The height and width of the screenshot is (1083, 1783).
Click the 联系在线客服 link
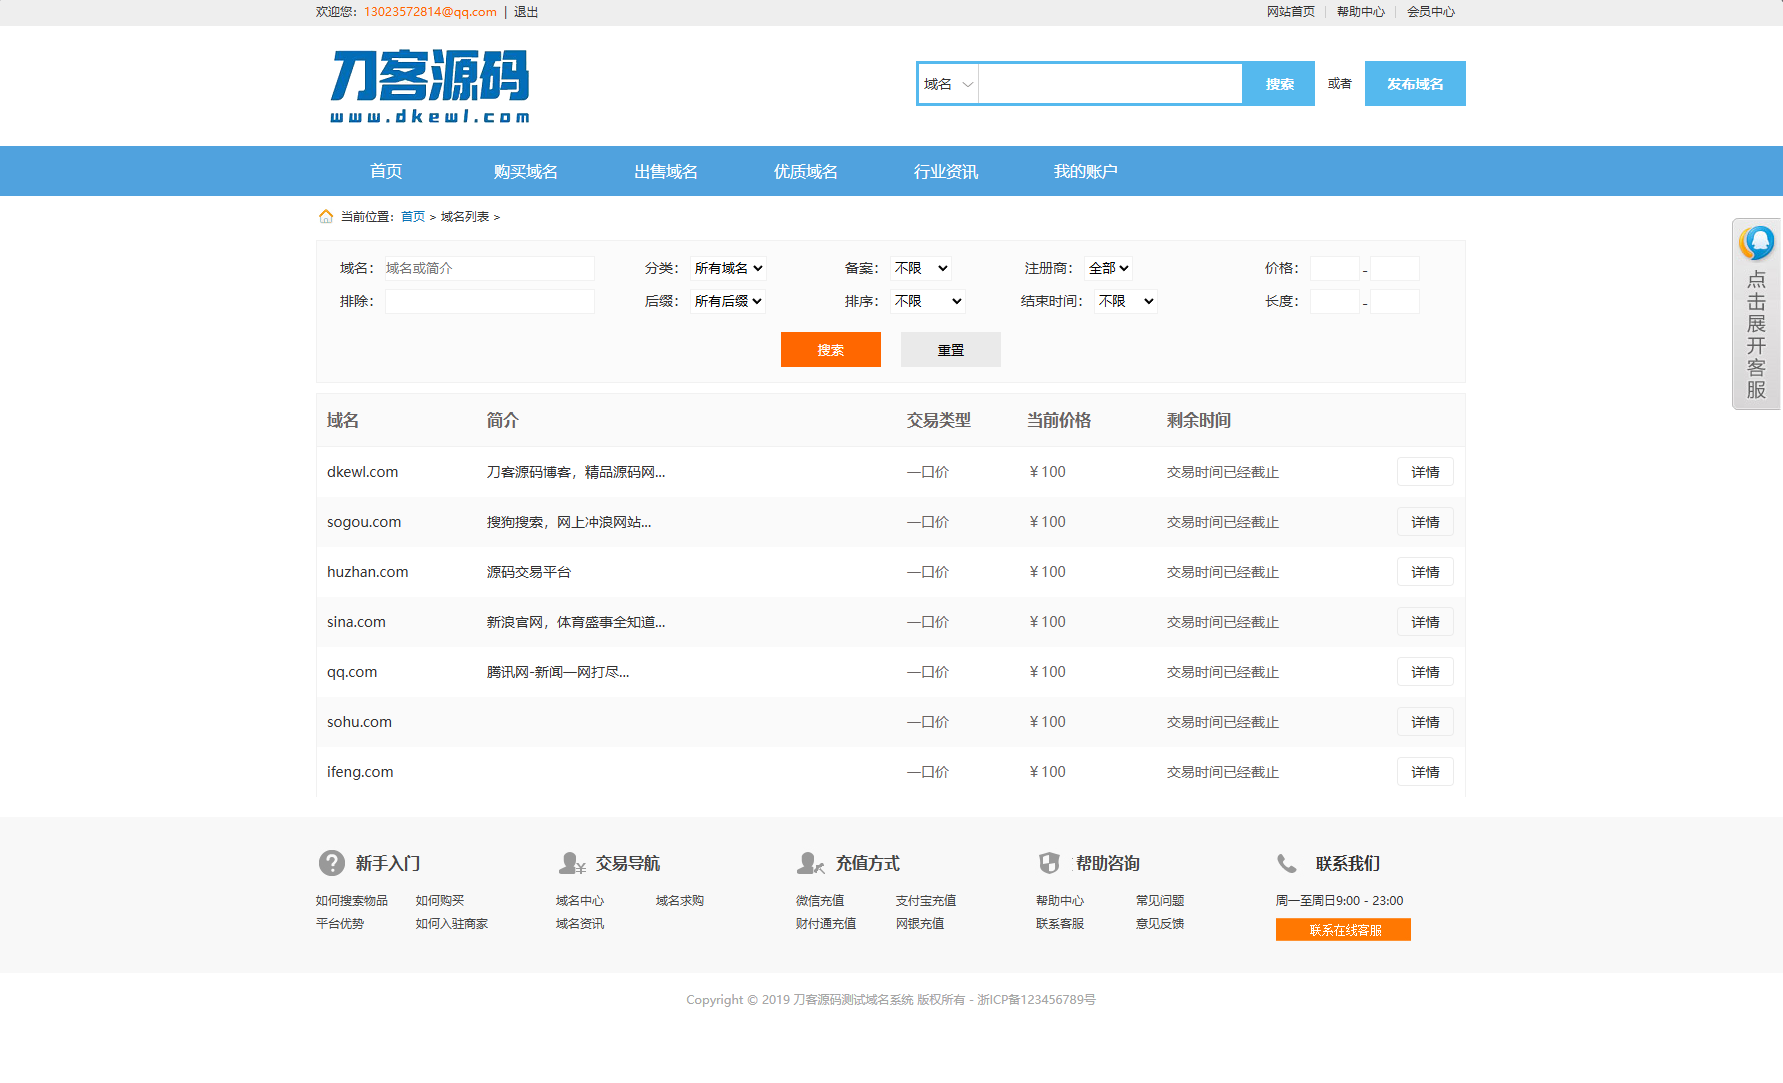(x=1342, y=929)
